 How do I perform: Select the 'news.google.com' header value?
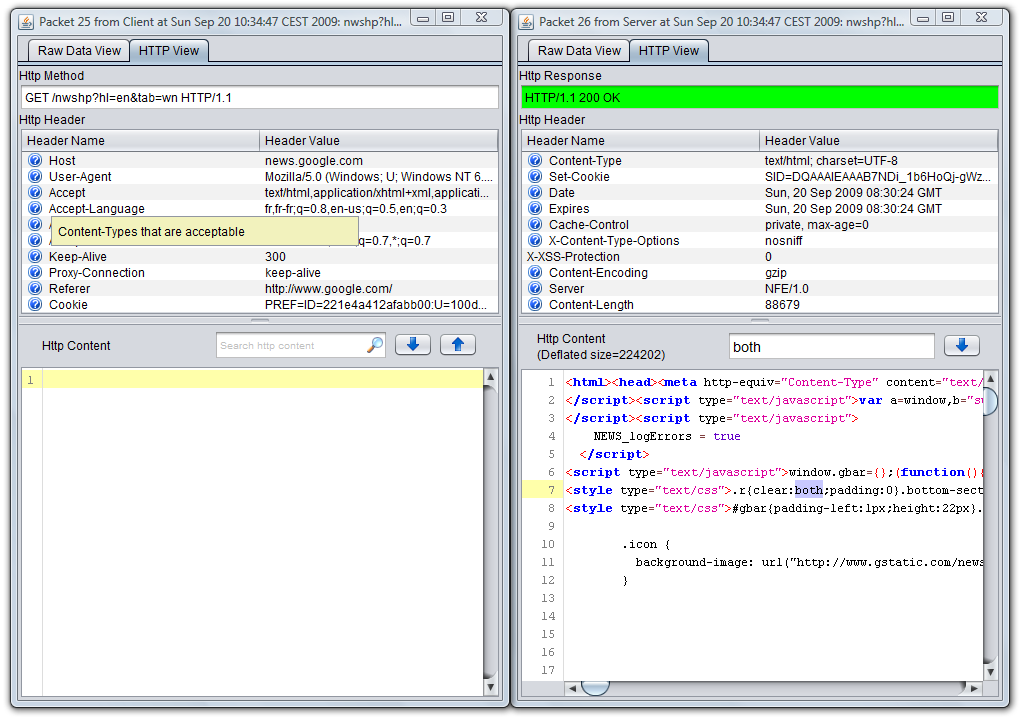pyautogui.click(x=314, y=160)
